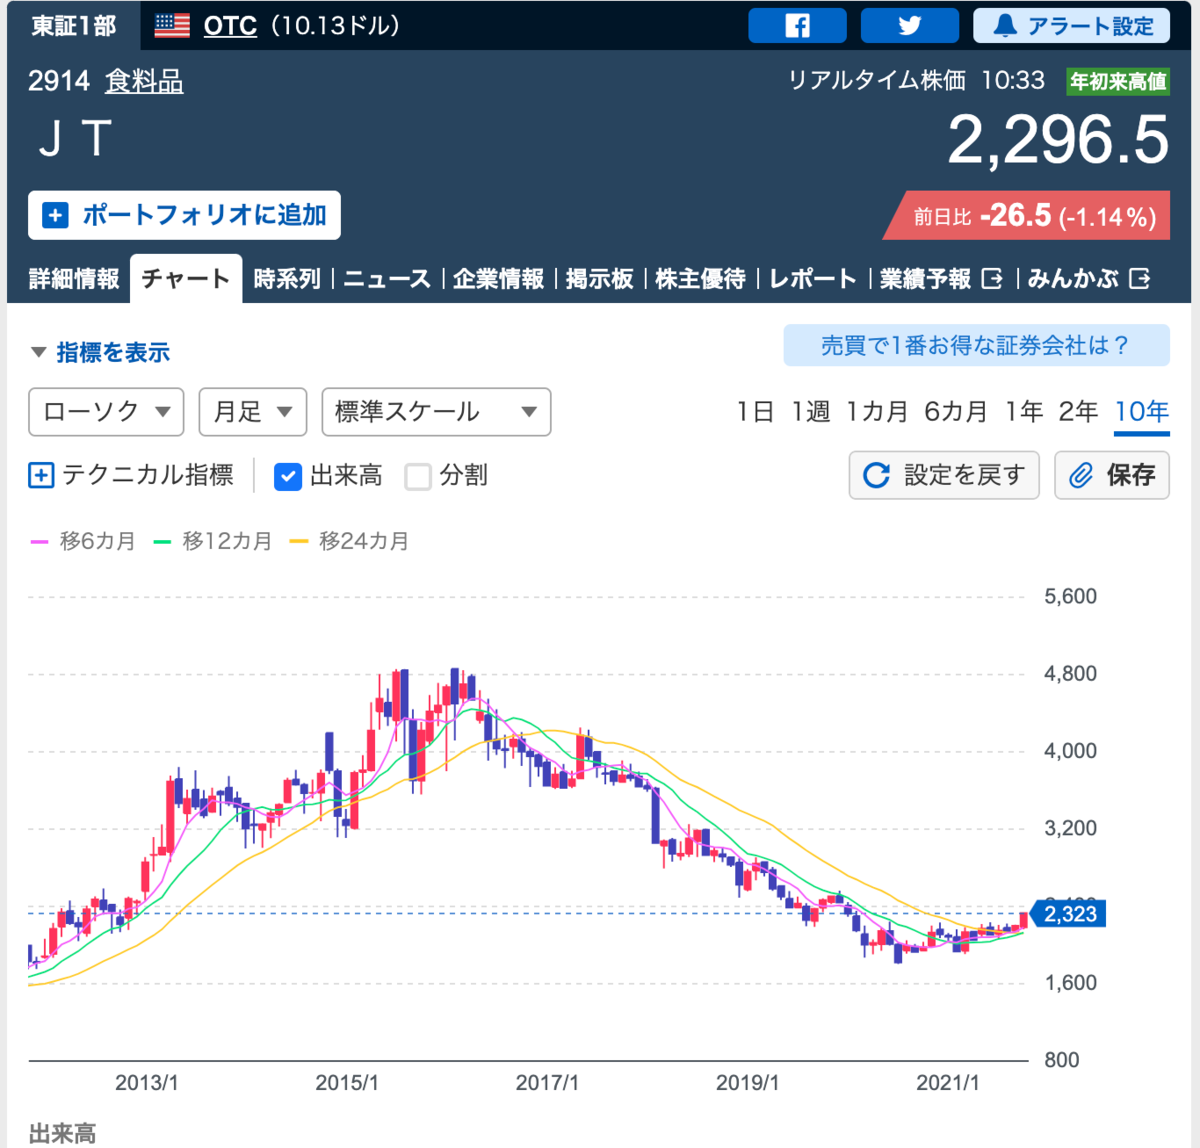Select the 1週 chart range
This screenshot has width=1200, height=1148.
pyautogui.click(x=810, y=412)
